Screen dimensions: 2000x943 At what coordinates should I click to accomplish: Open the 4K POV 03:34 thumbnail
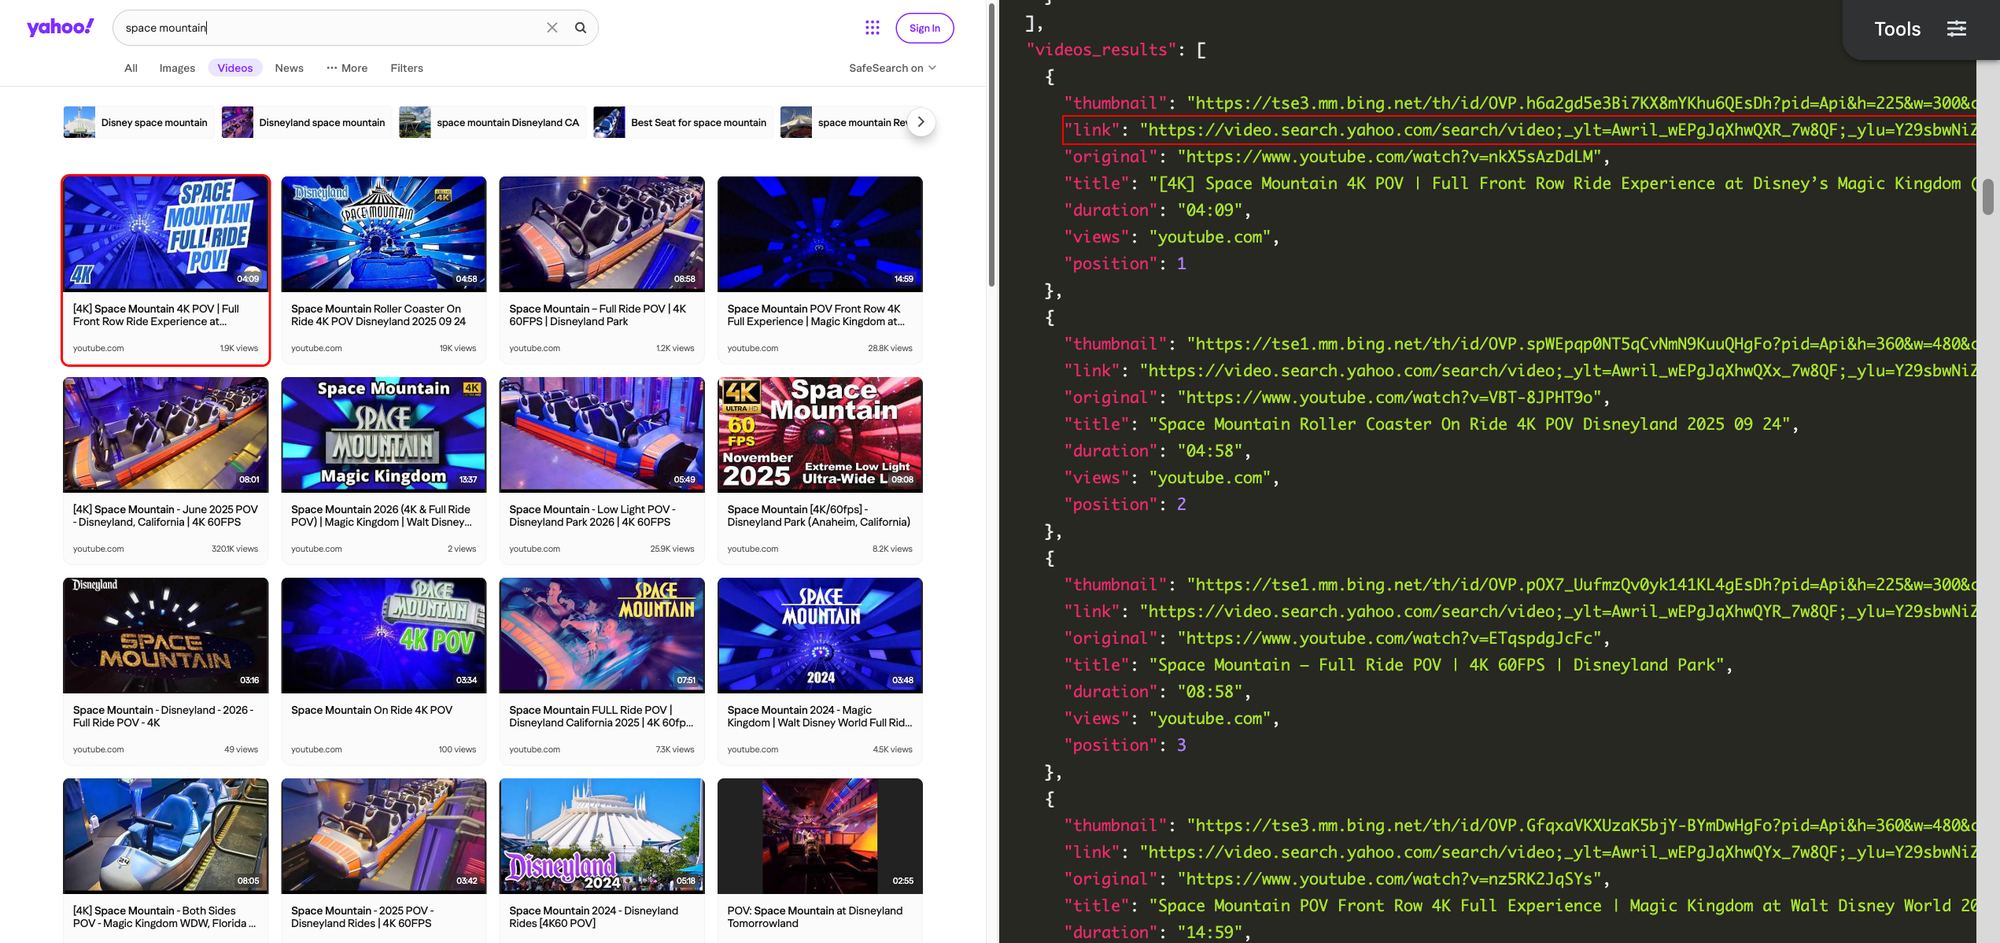coord(384,635)
